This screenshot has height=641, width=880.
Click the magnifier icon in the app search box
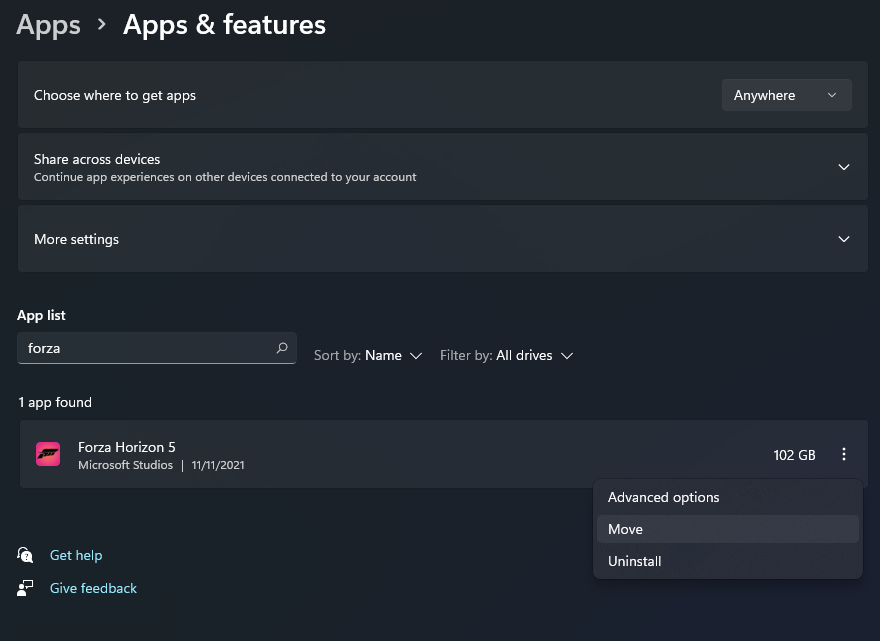tap(282, 348)
